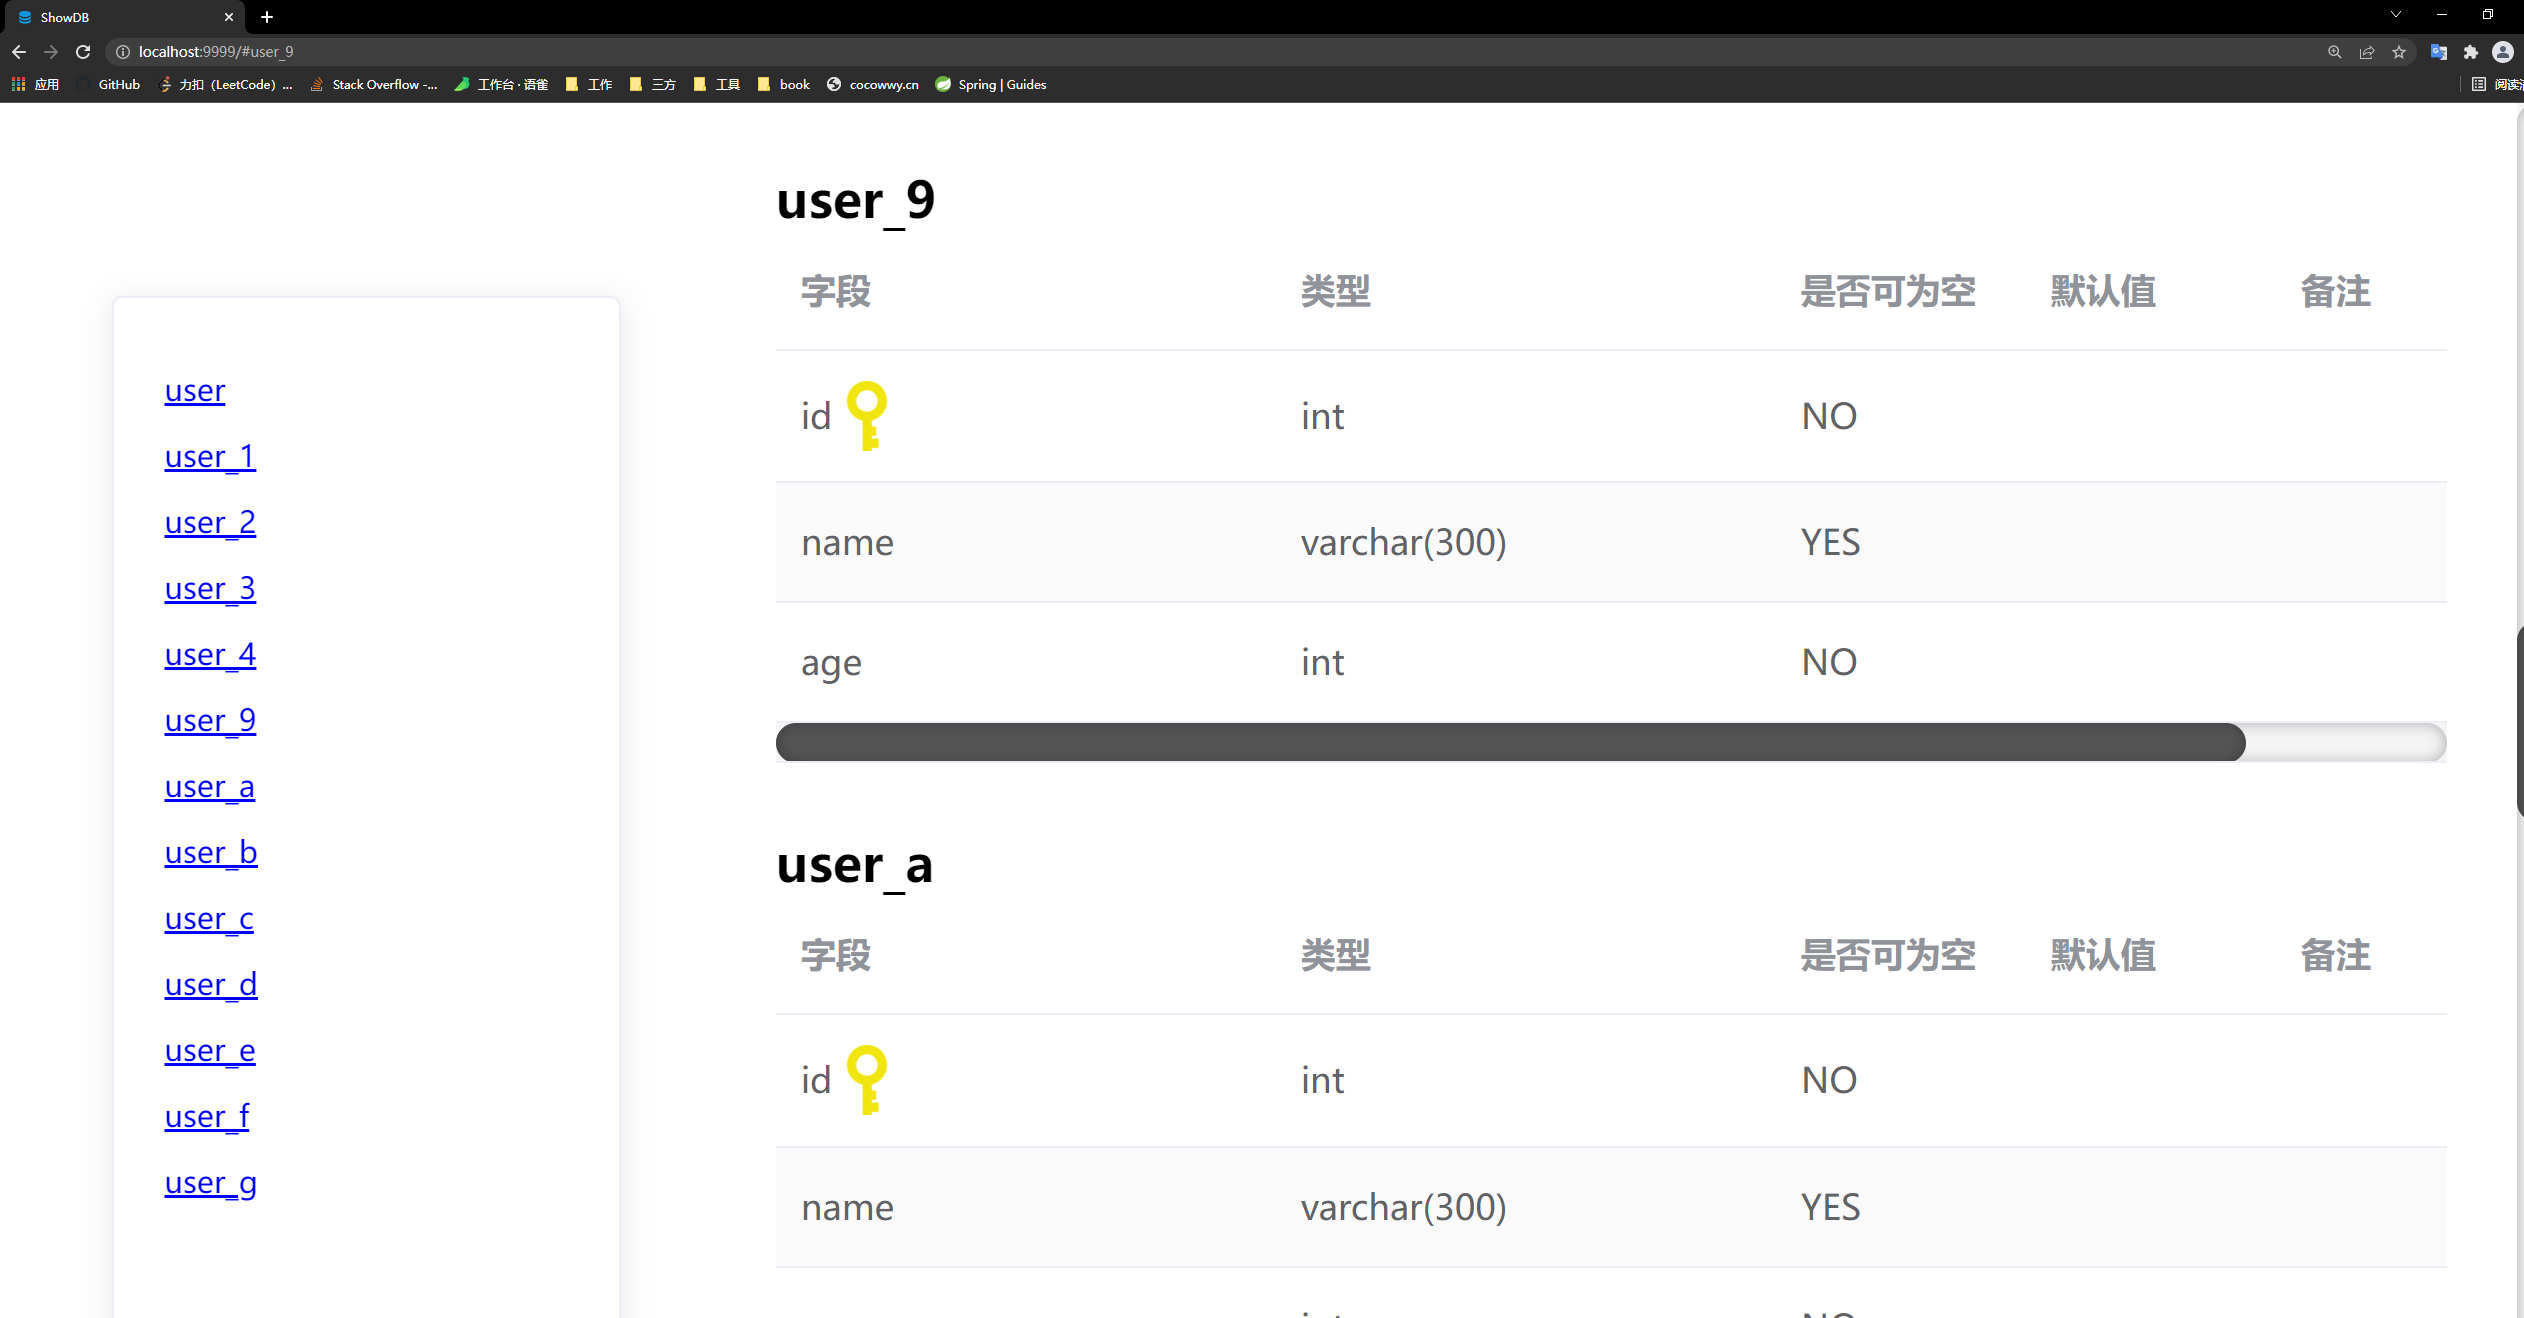The width and height of the screenshot is (2524, 1318).
Task: Reload the page with refresh icon
Action: pos(83,52)
